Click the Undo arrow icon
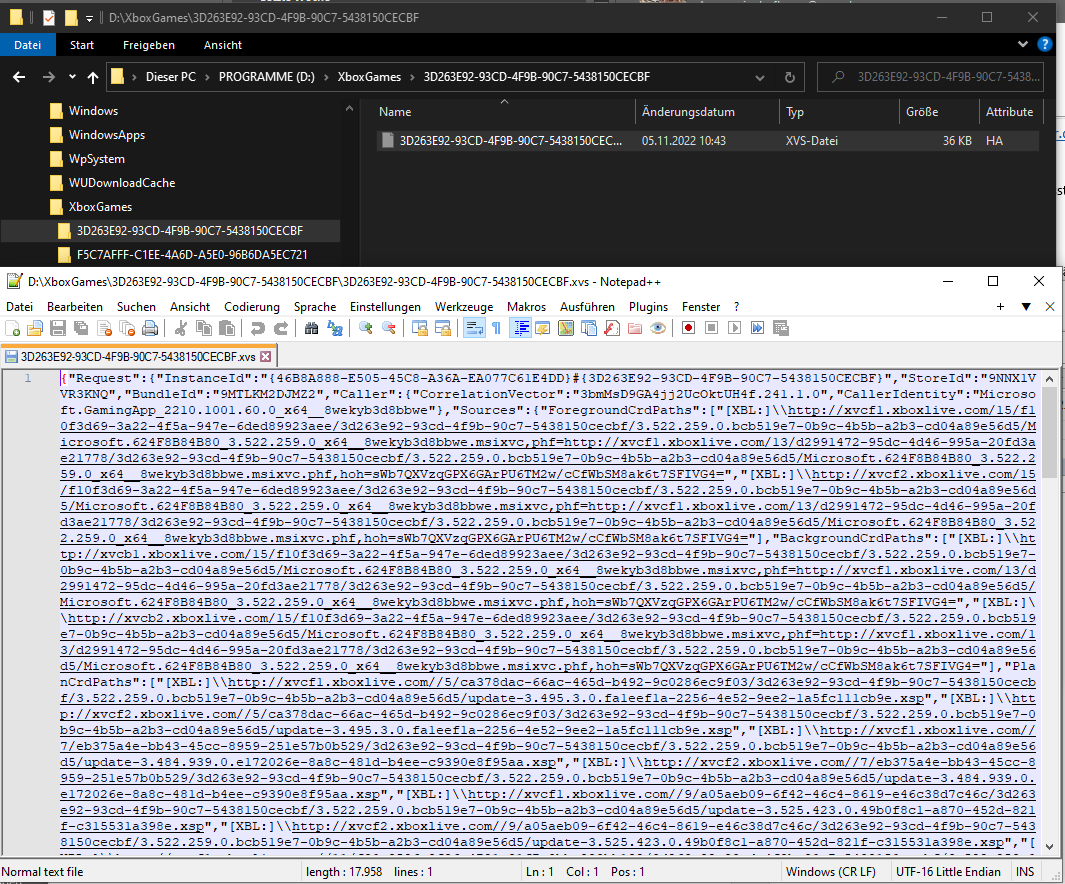This screenshot has width=1065, height=884. click(x=257, y=329)
